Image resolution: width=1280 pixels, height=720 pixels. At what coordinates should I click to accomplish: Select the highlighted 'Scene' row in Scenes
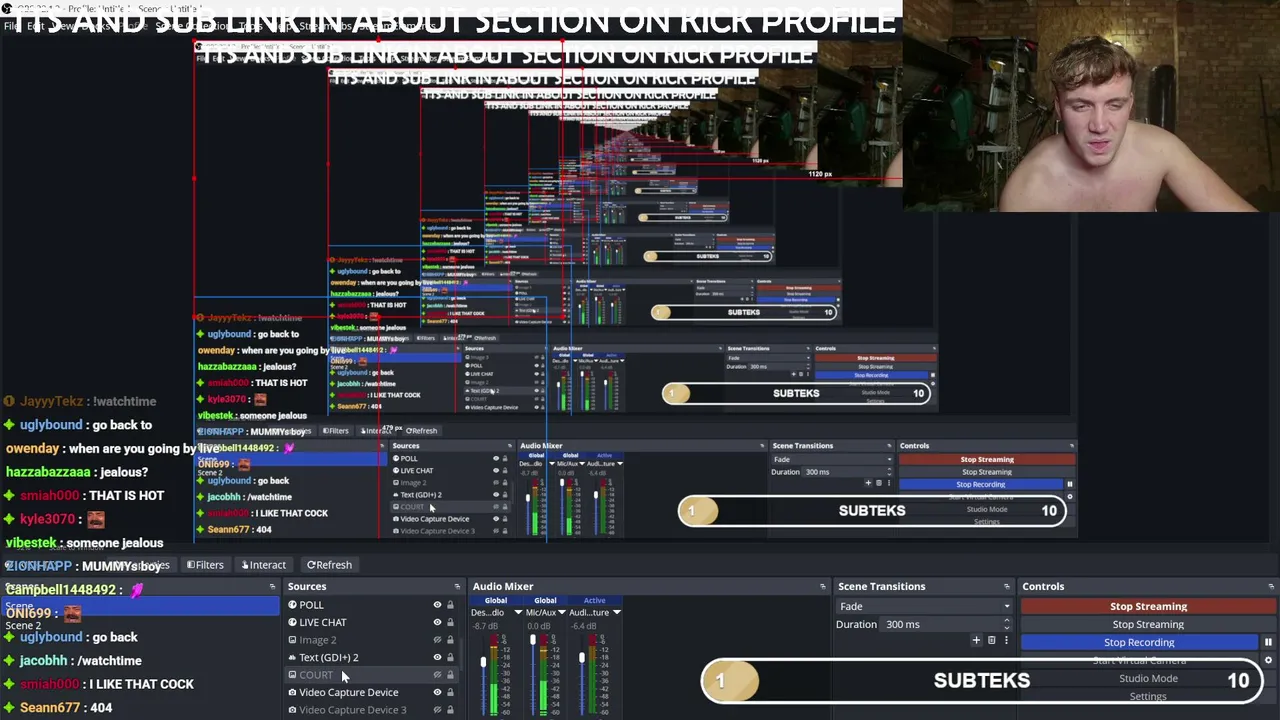click(140, 606)
